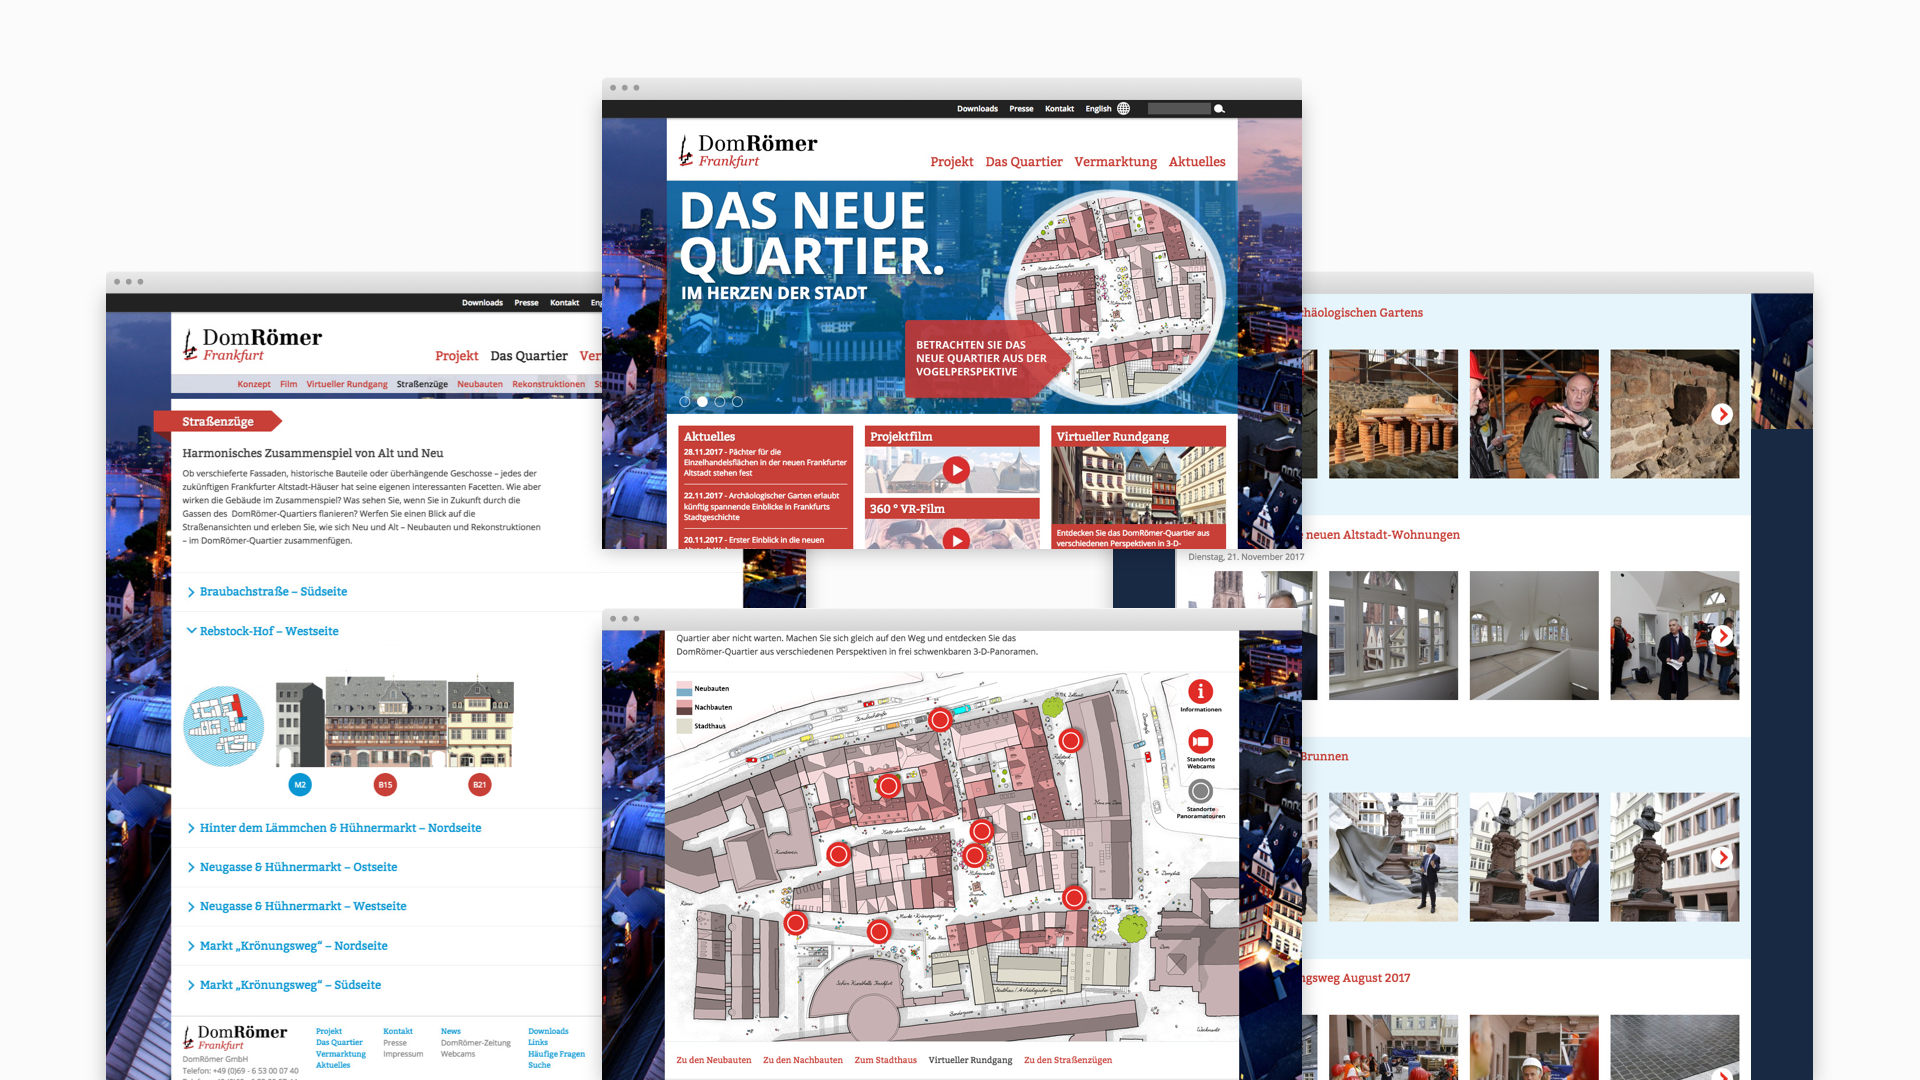Play the 360° VR-Film video

pos(956,540)
